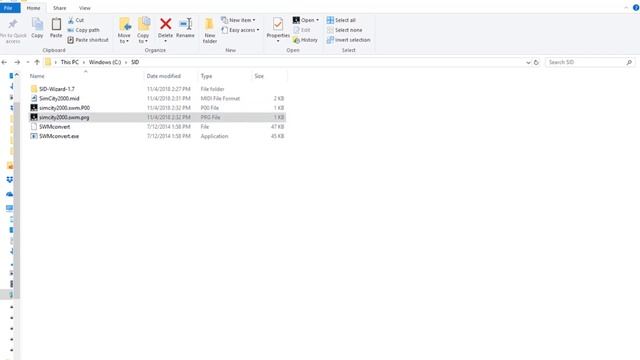
Task: Click Paste shortcut option
Action: point(88,40)
